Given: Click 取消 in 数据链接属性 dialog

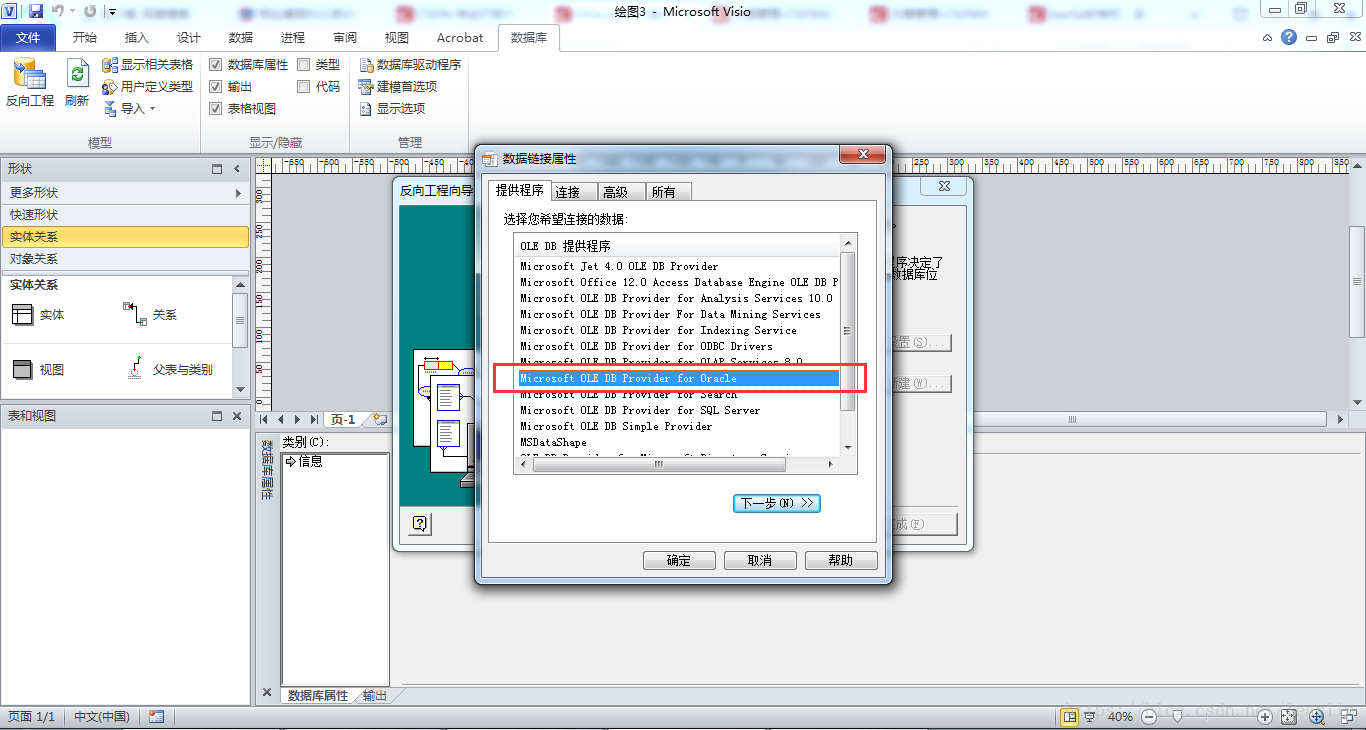Looking at the screenshot, I should (x=760, y=560).
